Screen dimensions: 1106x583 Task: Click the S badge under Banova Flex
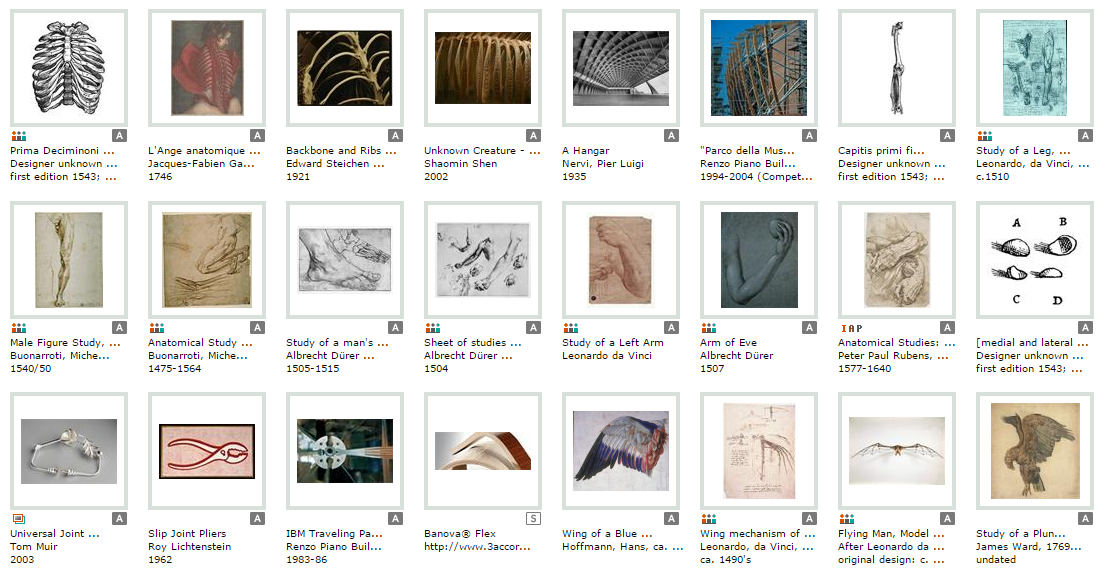pyautogui.click(x=533, y=519)
